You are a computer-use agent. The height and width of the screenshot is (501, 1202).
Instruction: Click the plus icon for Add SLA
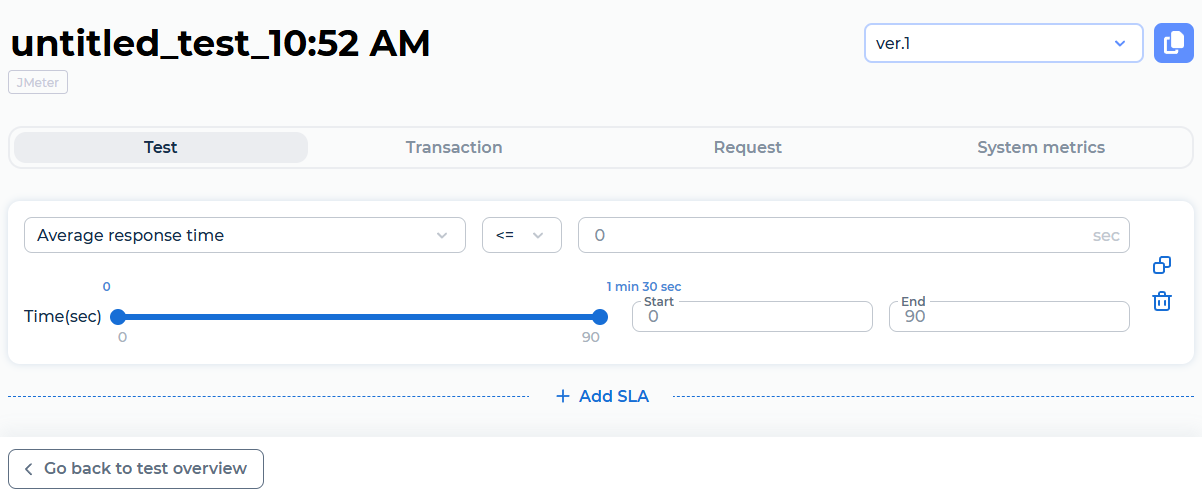pyautogui.click(x=563, y=397)
